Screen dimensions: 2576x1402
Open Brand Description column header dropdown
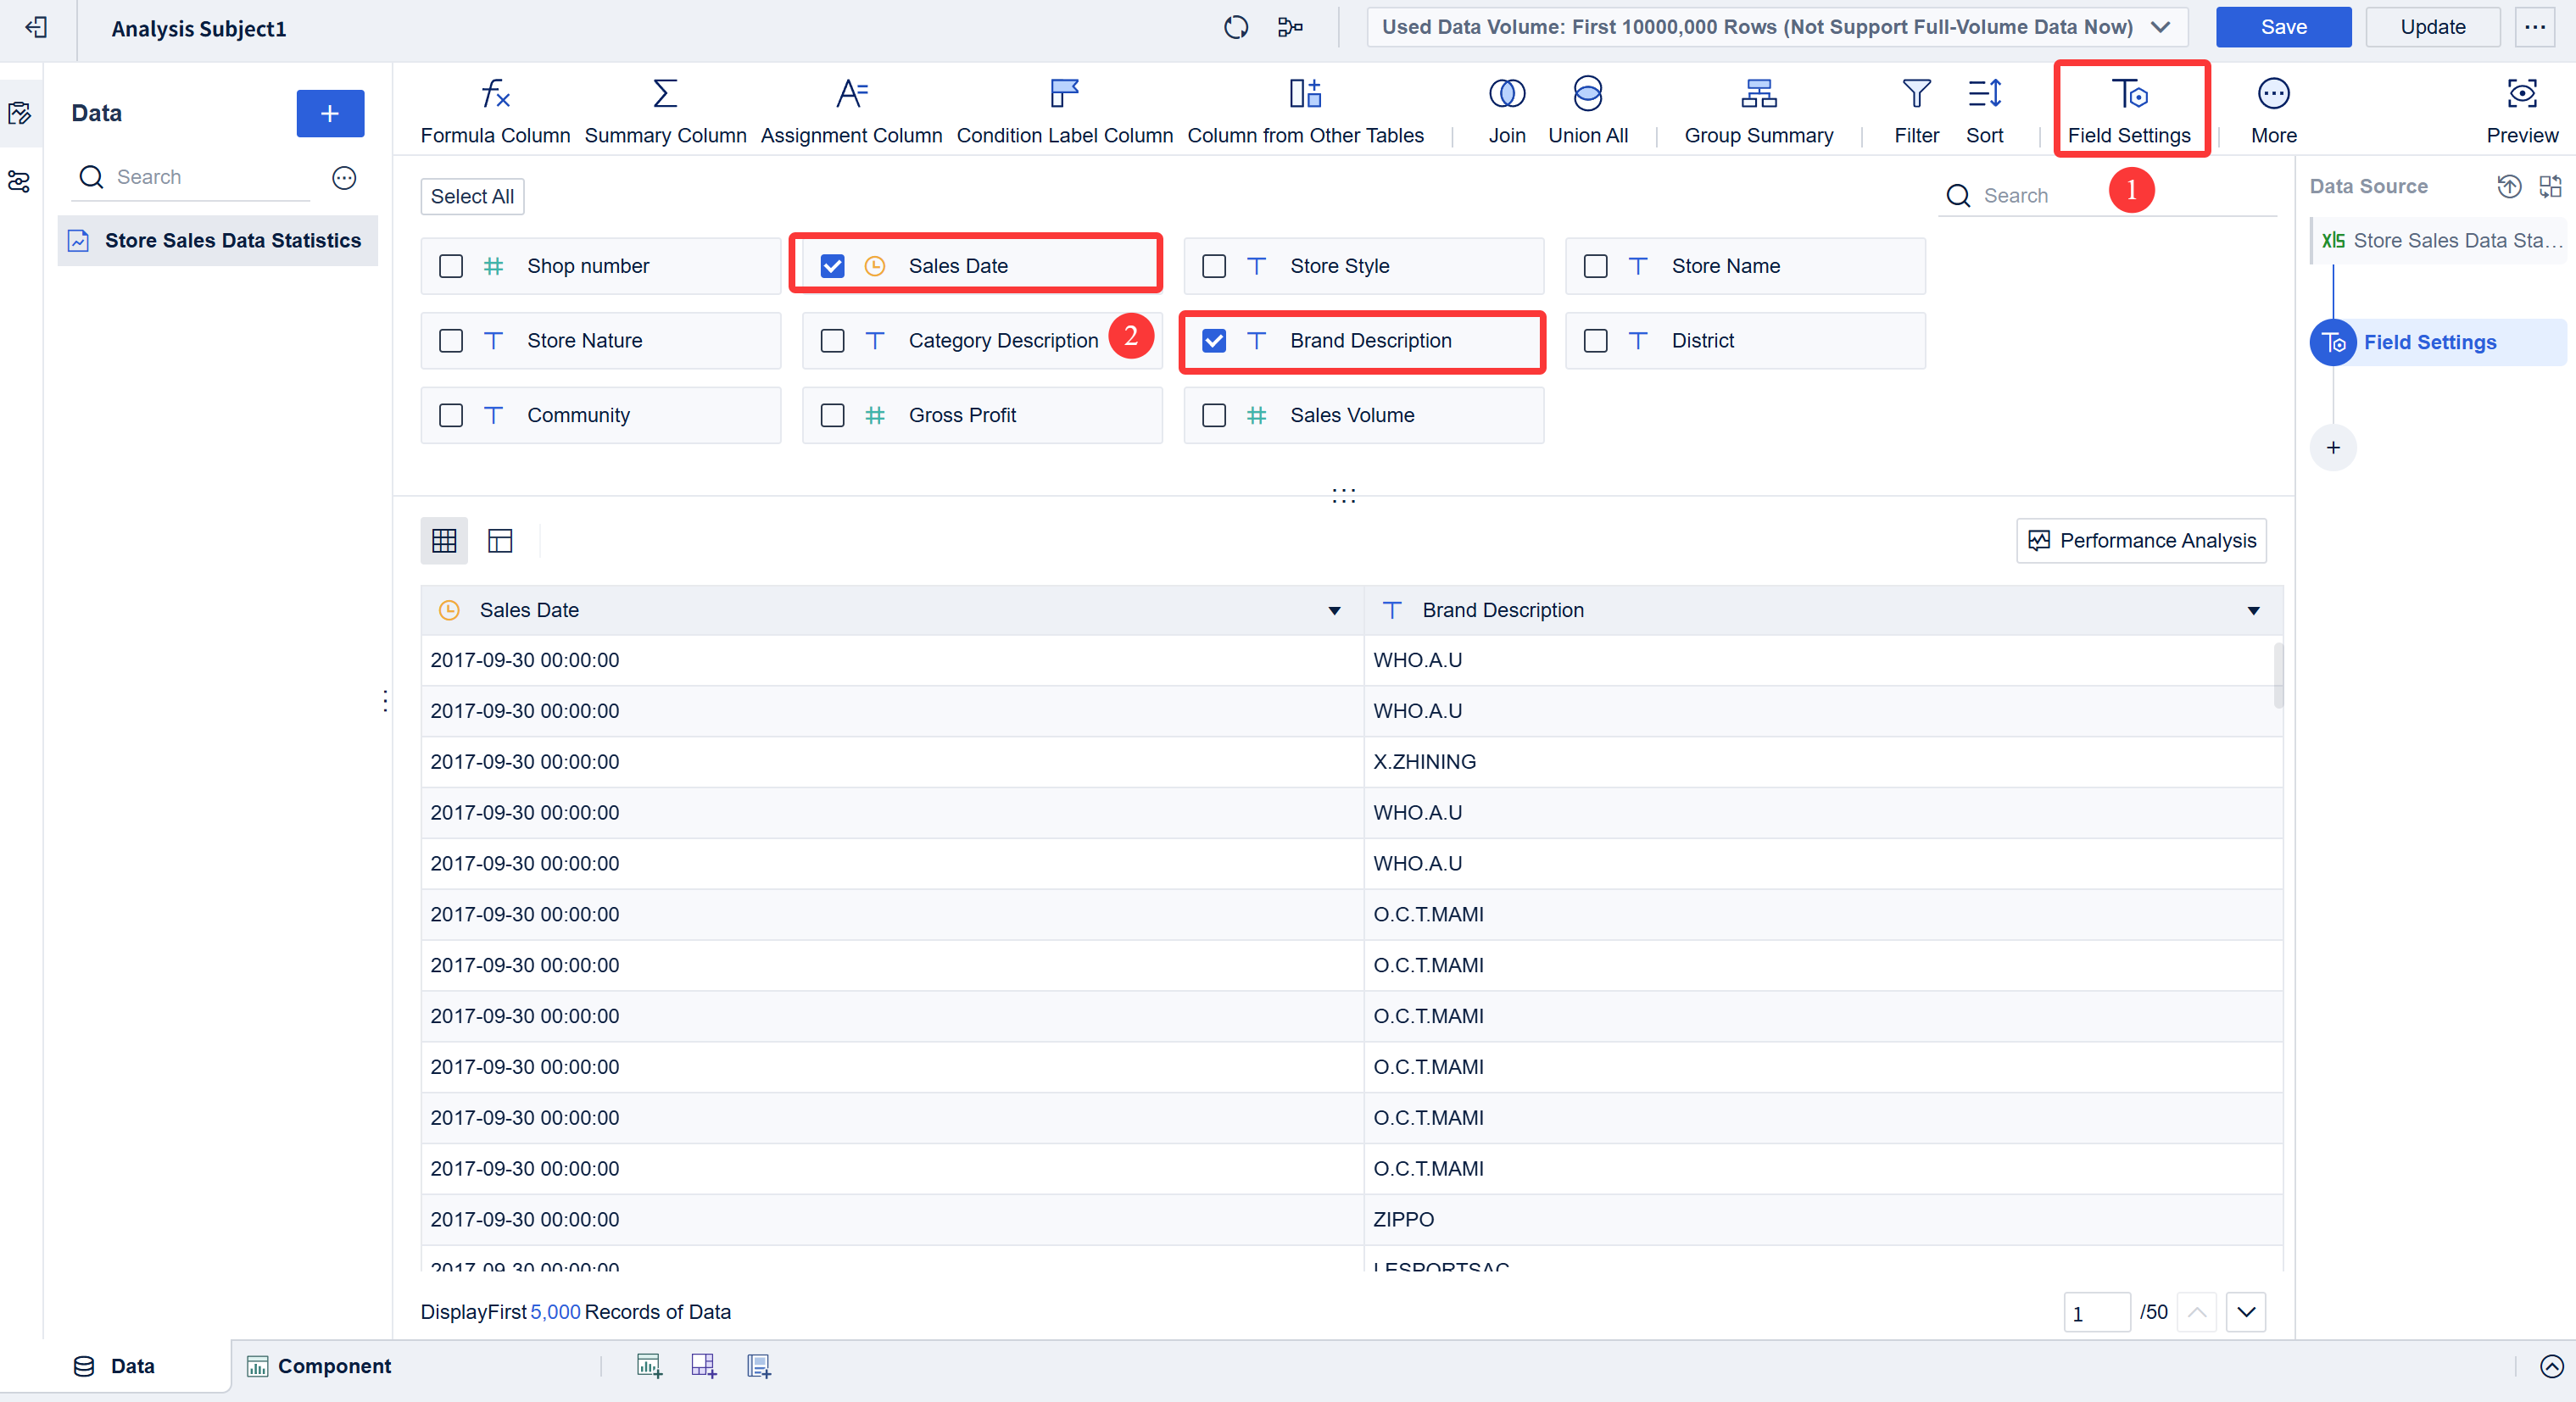pyautogui.click(x=2253, y=611)
